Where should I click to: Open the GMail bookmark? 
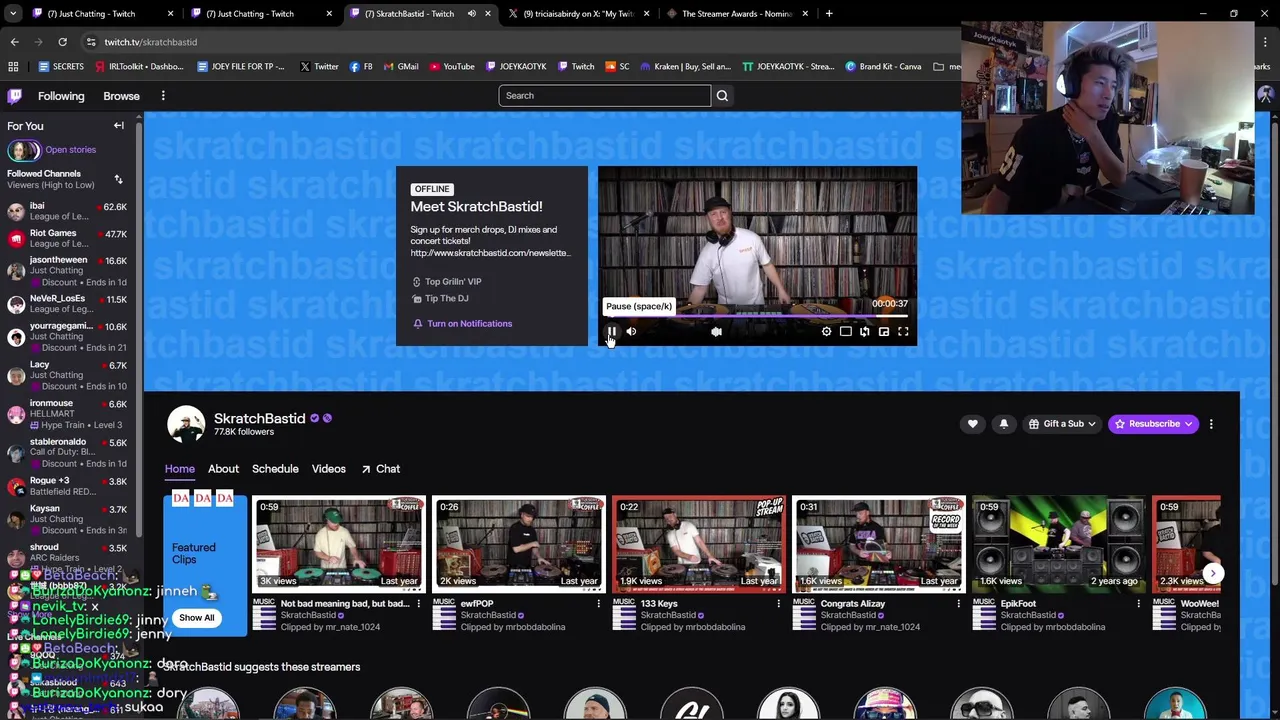click(400, 67)
